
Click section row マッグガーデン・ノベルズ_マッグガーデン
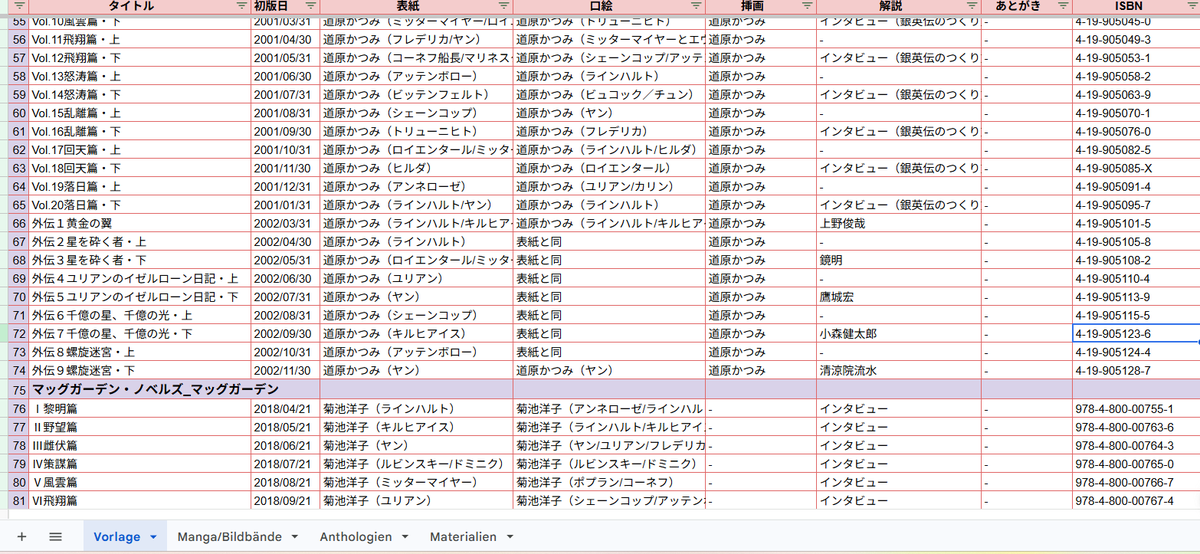click(x=155, y=389)
